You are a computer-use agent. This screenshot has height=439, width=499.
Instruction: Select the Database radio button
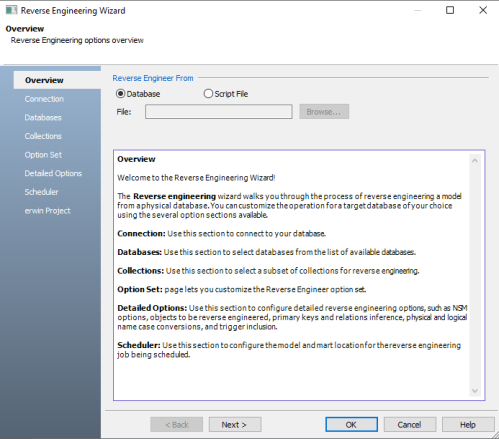pyautogui.click(x=120, y=94)
